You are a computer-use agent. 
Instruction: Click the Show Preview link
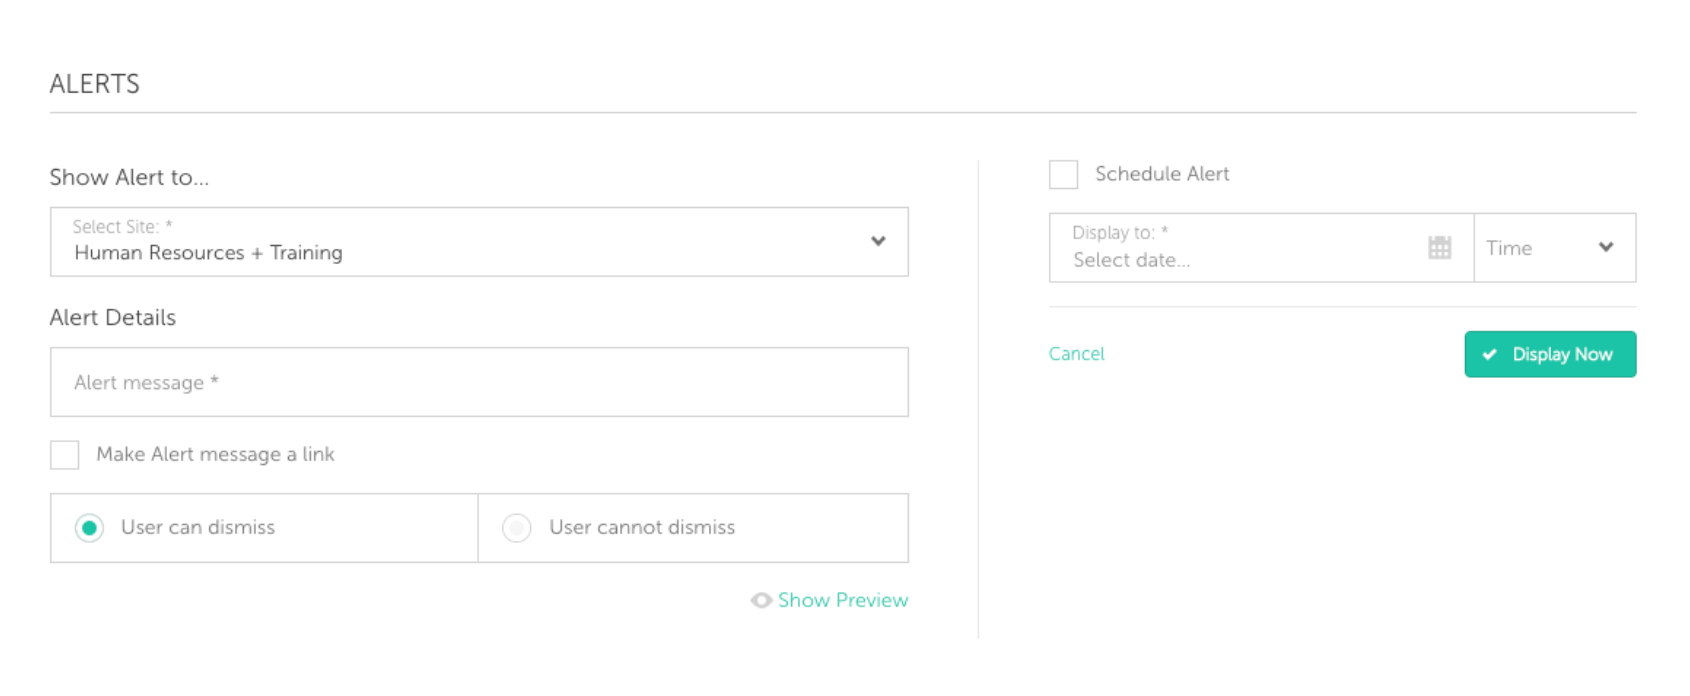843,600
